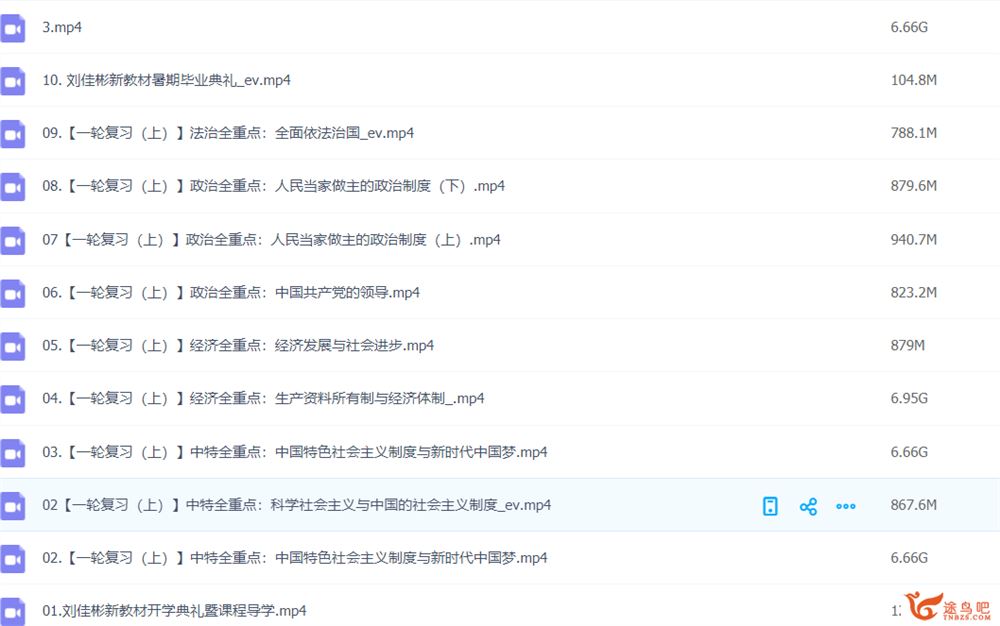Click video icon for 07 人民当家做主的政治制度（上）
This screenshot has width=1000, height=626.
12,241
